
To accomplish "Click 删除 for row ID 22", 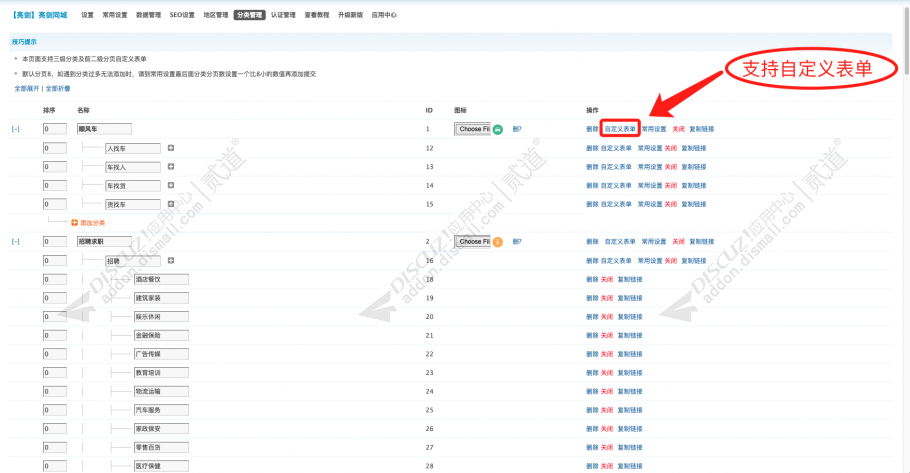I will point(592,354).
